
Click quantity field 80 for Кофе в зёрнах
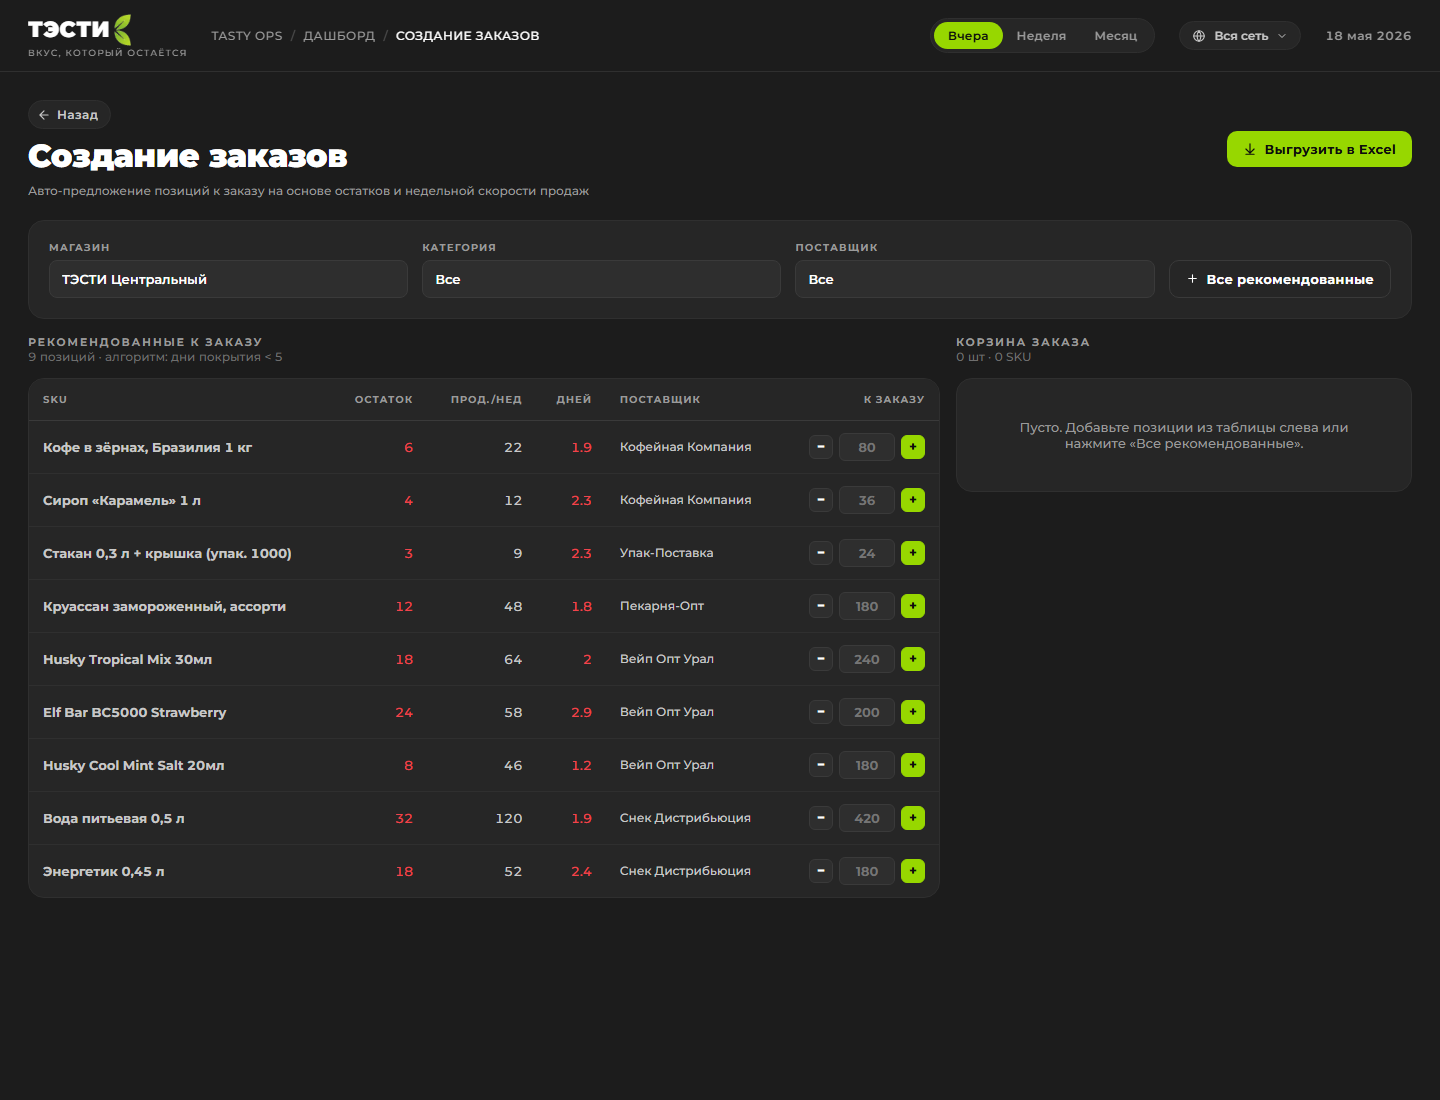[867, 447]
